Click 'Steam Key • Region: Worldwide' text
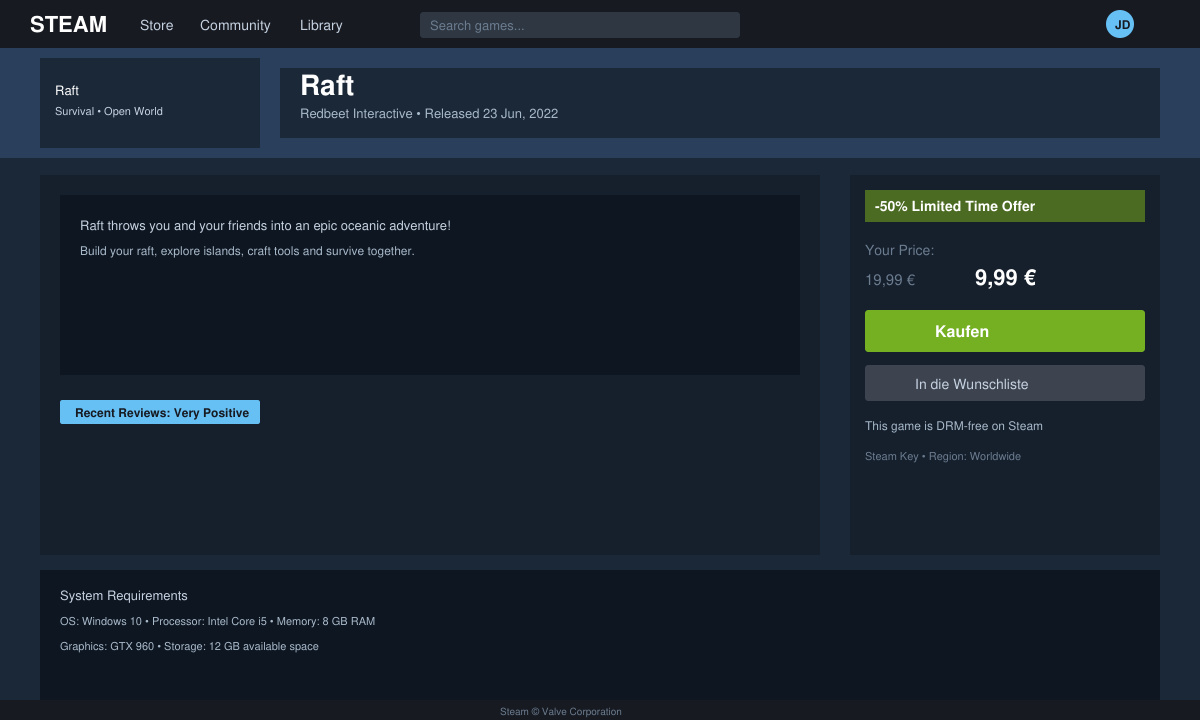This screenshot has width=1200, height=720. click(943, 456)
